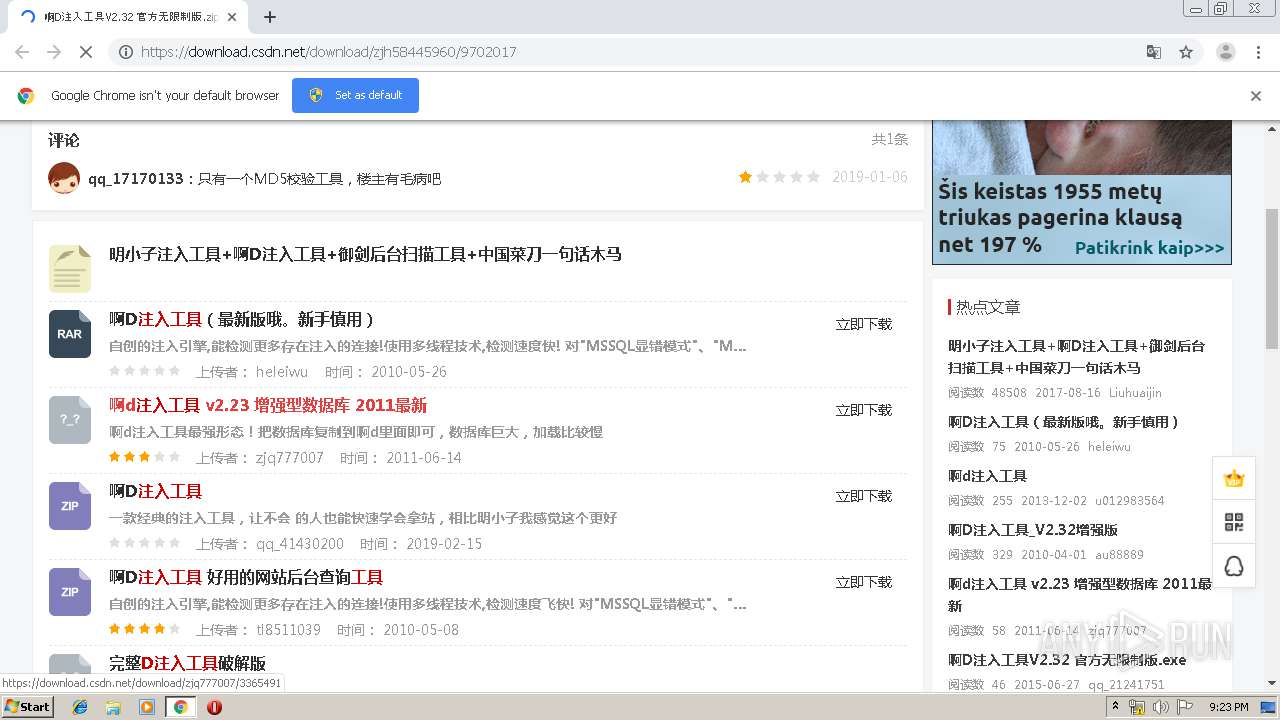Click the crown VIP floating icon
The image size is (1280, 720).
click(1234, 478)
